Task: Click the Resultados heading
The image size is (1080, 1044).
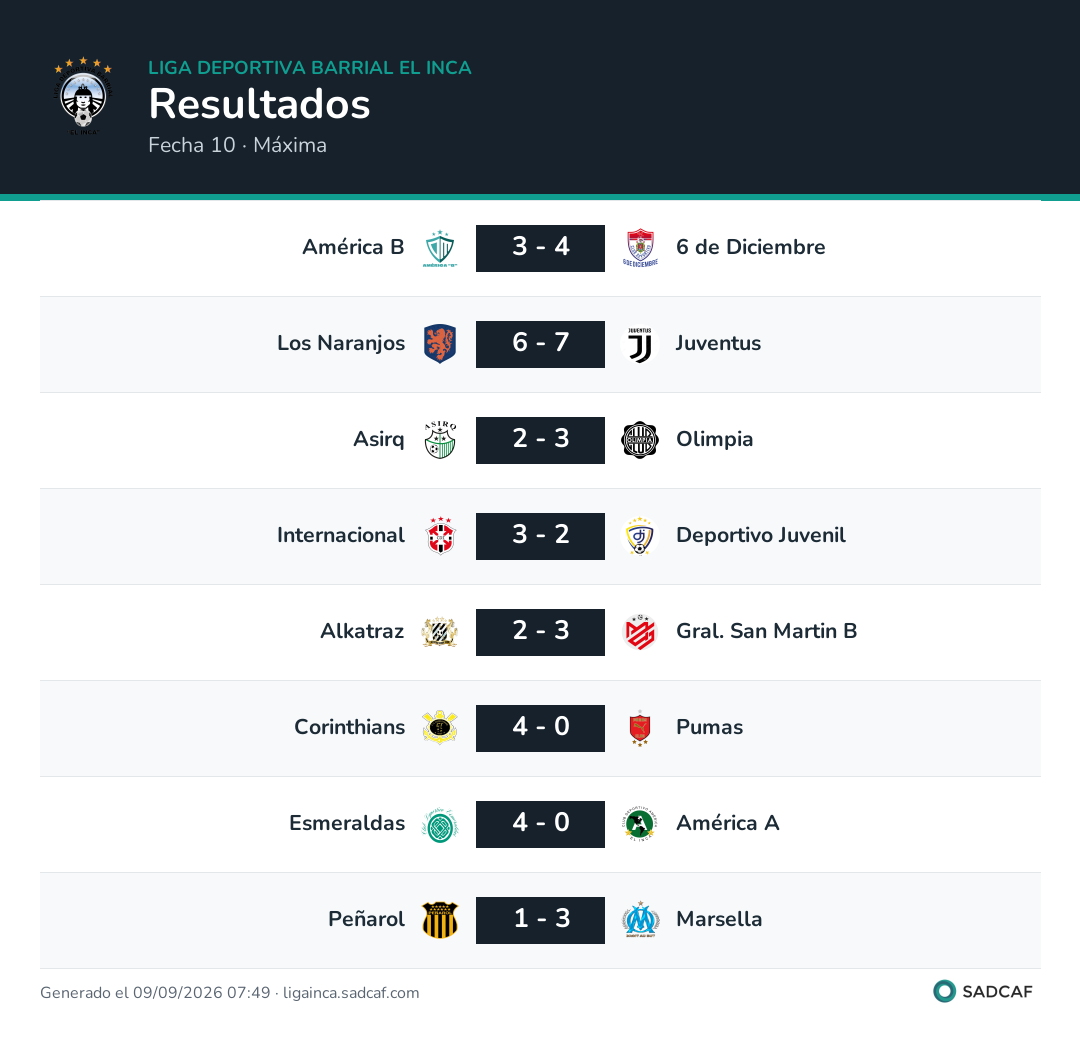Action: point(260,104)
